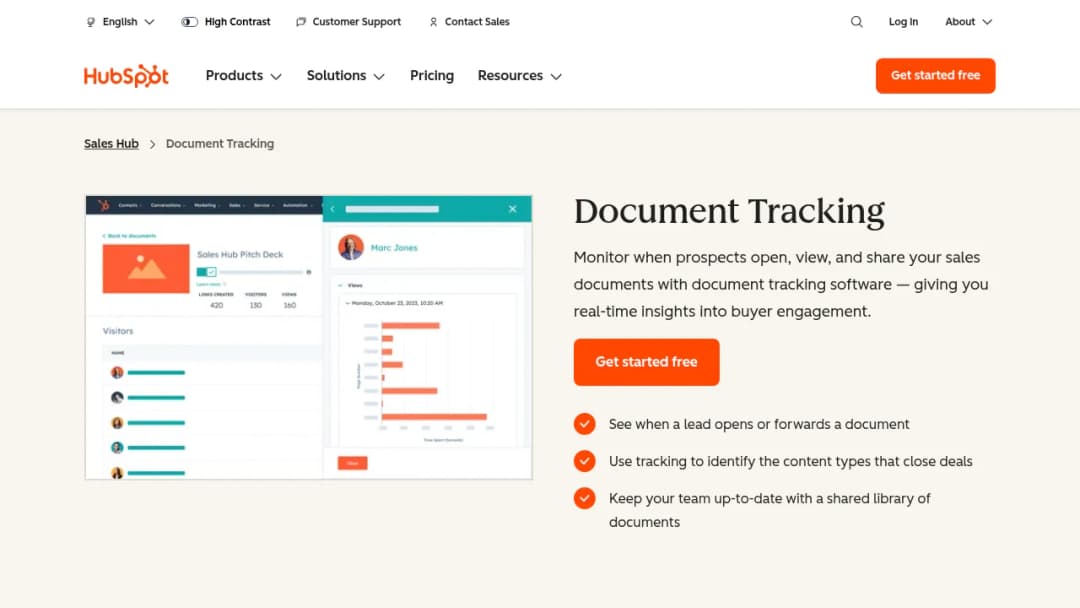Click the document tracking product screenshot
The width and height of the screenshot is (1080, 608).
(x=309, y=337)
